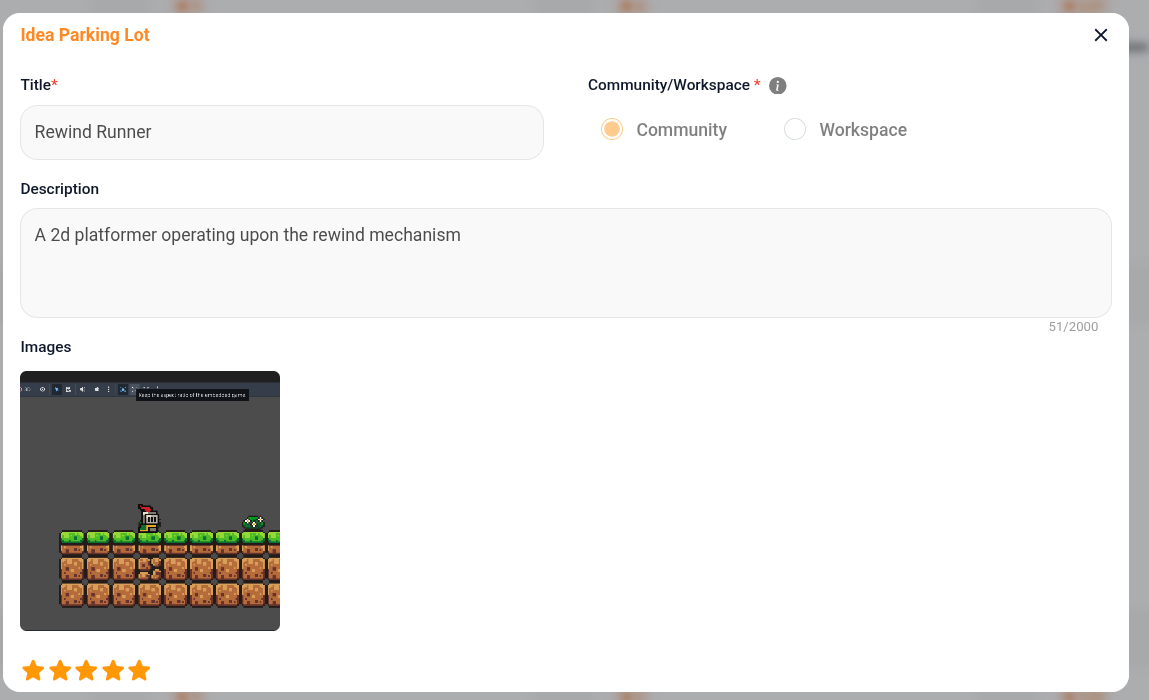Open the Community/Workspace info icon
Image resolution: width=1149 pixels, height=700 pixels.
[777, 86]
